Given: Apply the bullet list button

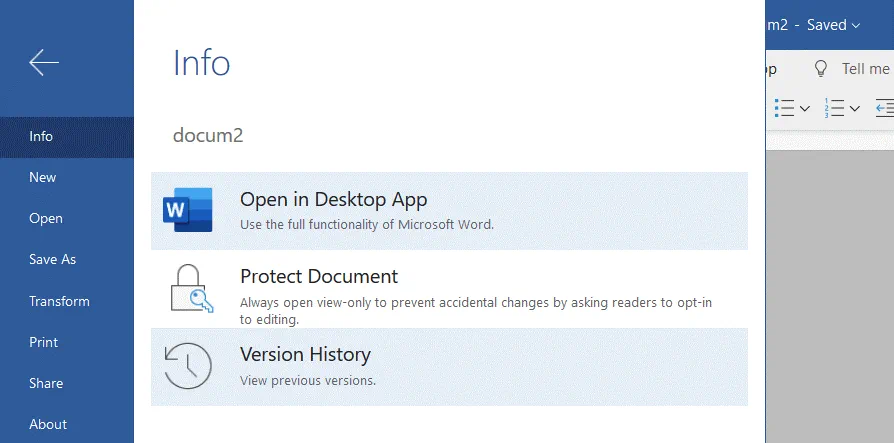Looking at the screenshot, I should pos(785,107).
